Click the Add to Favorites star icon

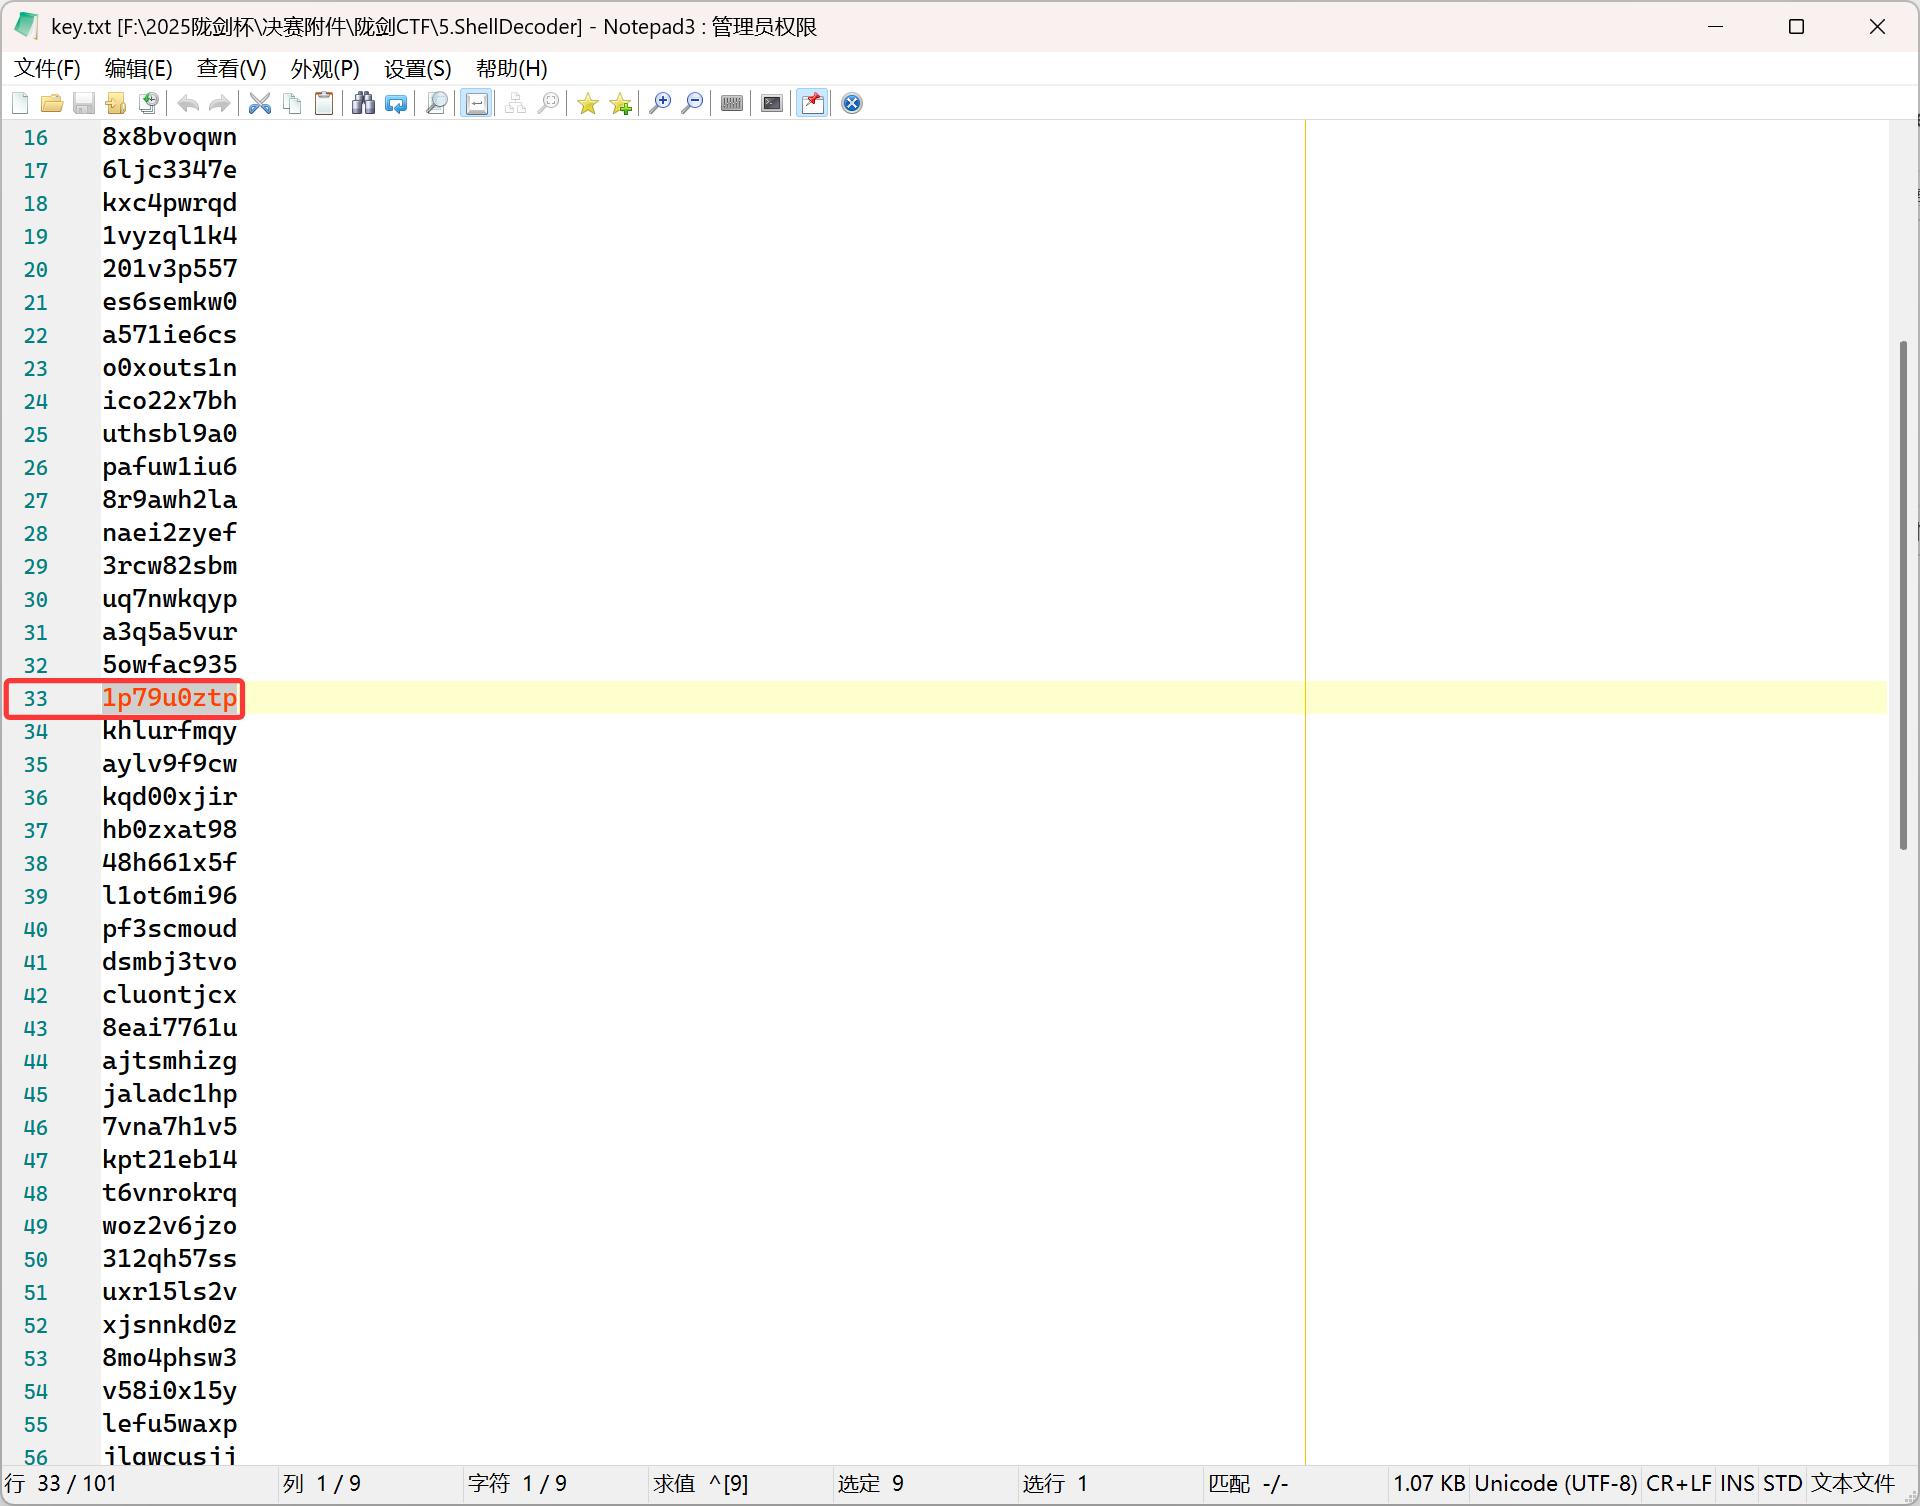click(x=621, y=103)
